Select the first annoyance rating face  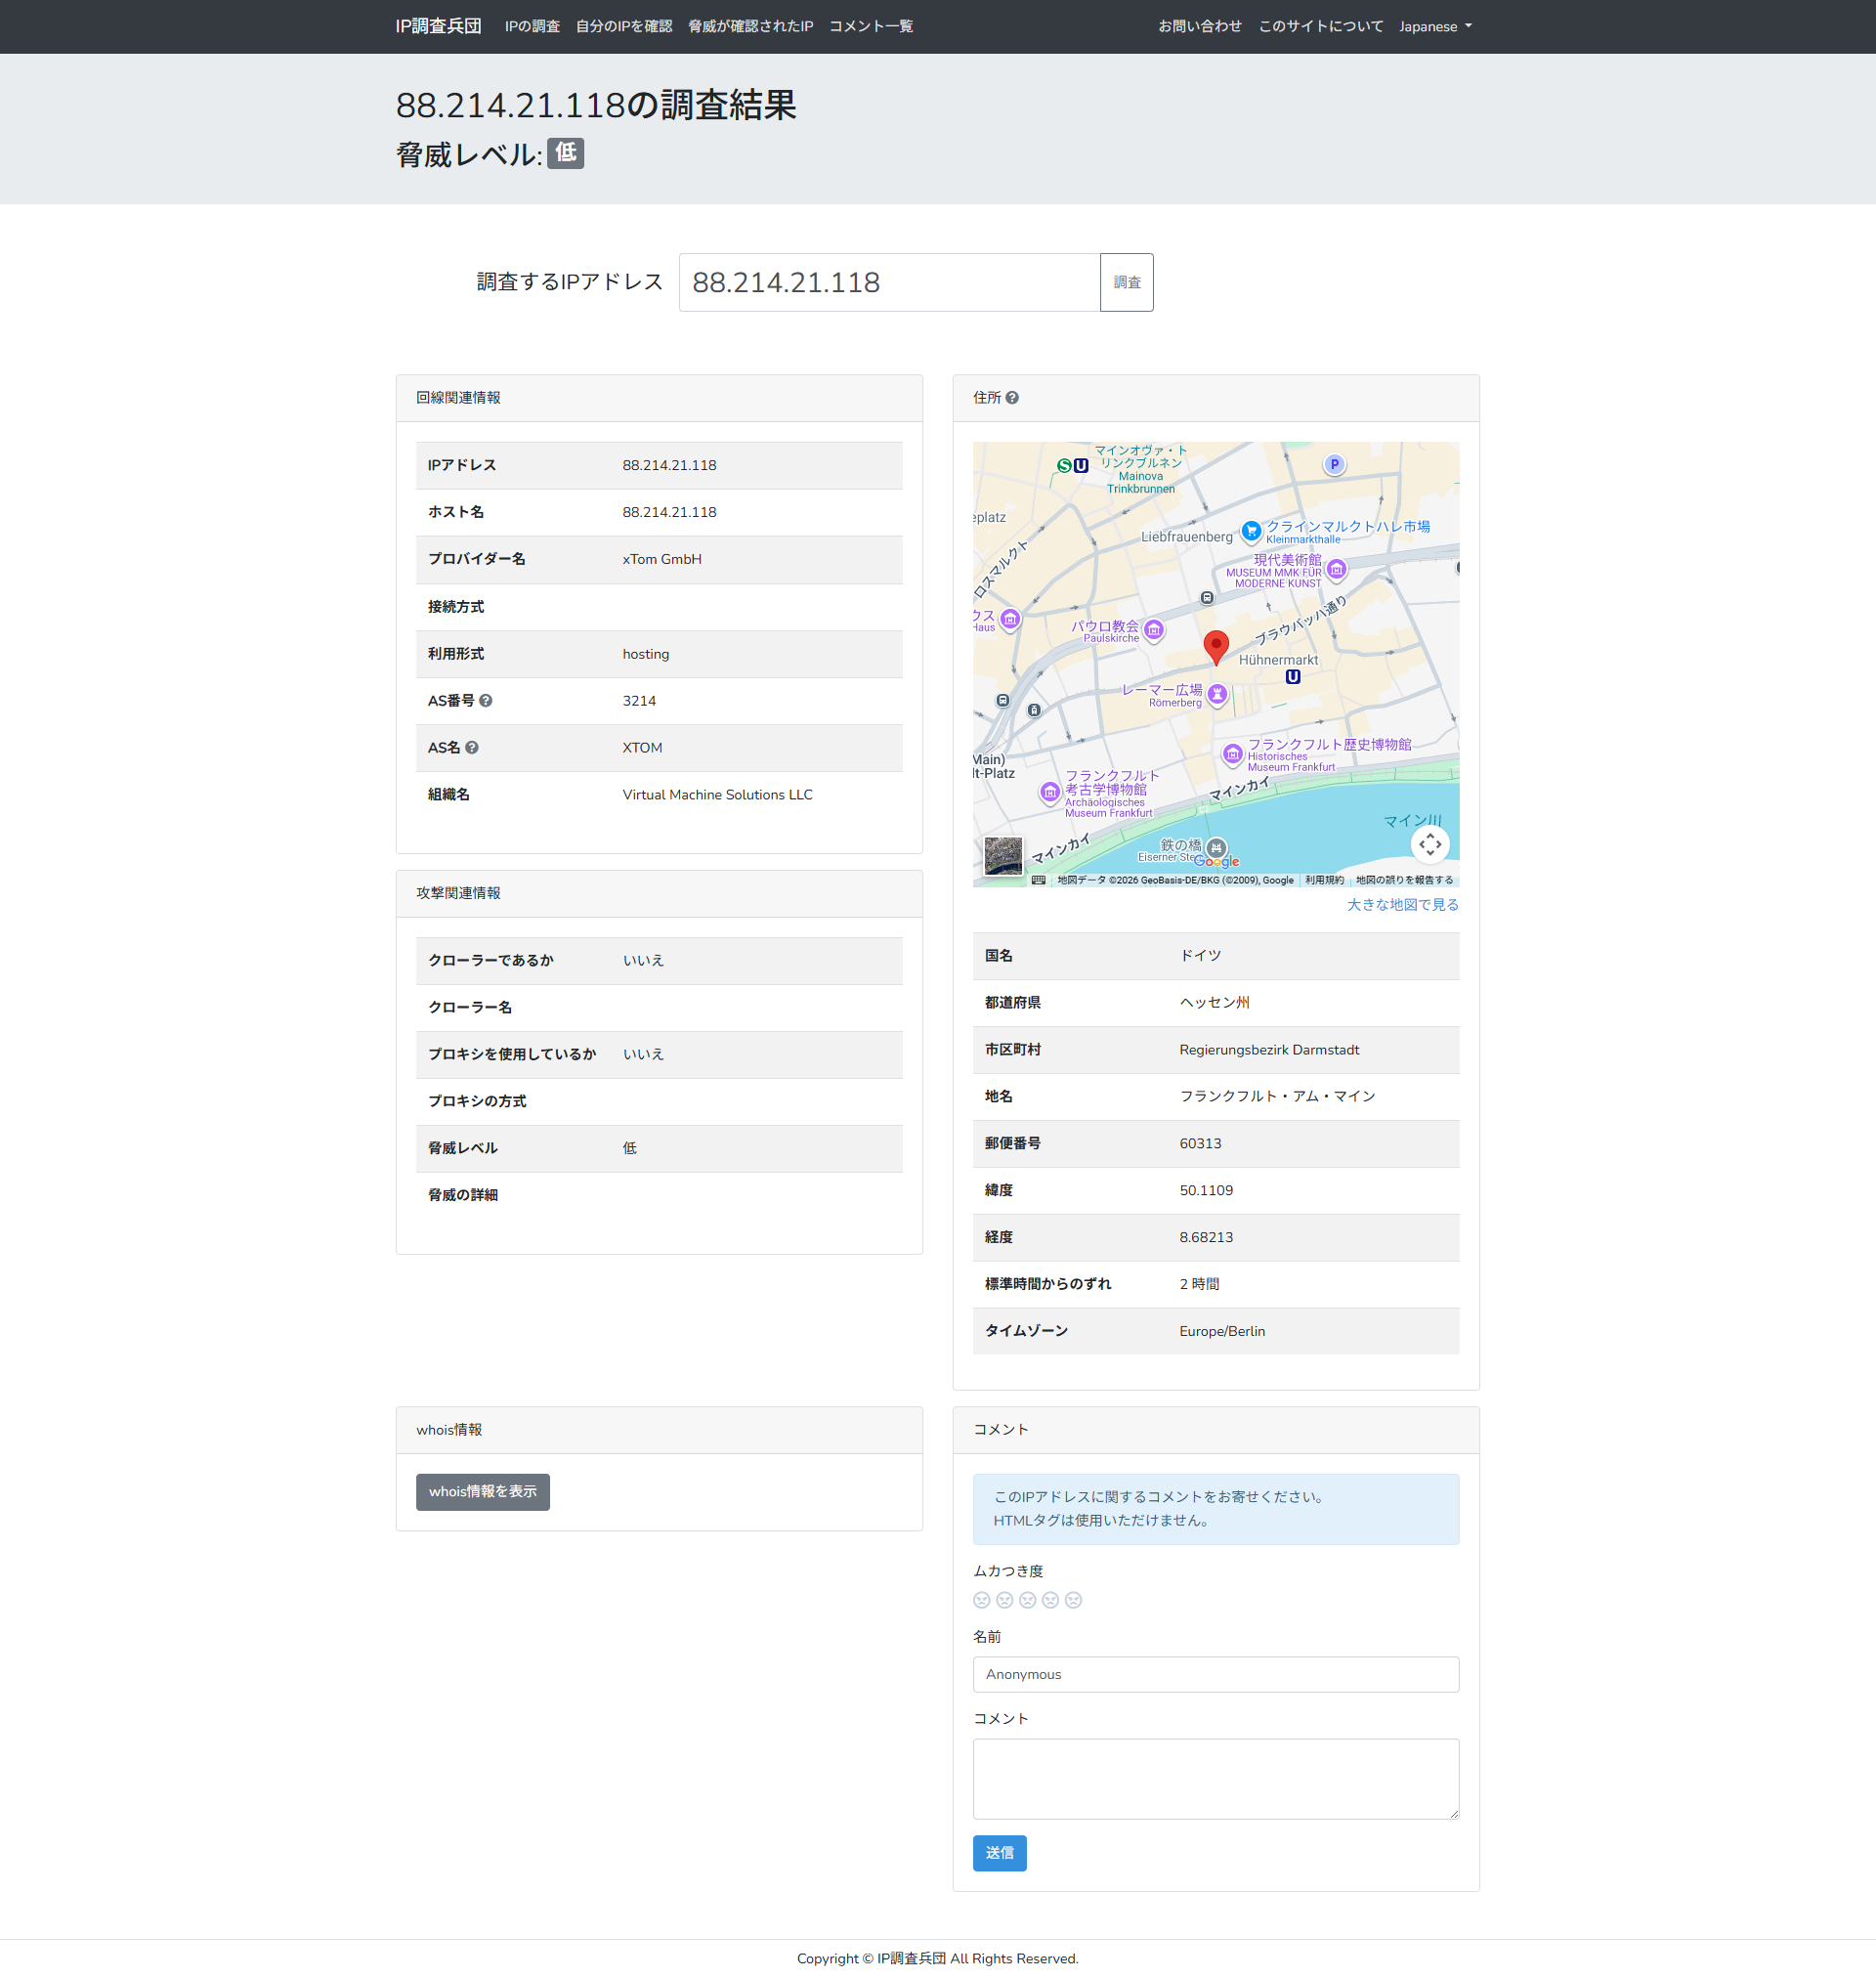[x=982, y=1600]
